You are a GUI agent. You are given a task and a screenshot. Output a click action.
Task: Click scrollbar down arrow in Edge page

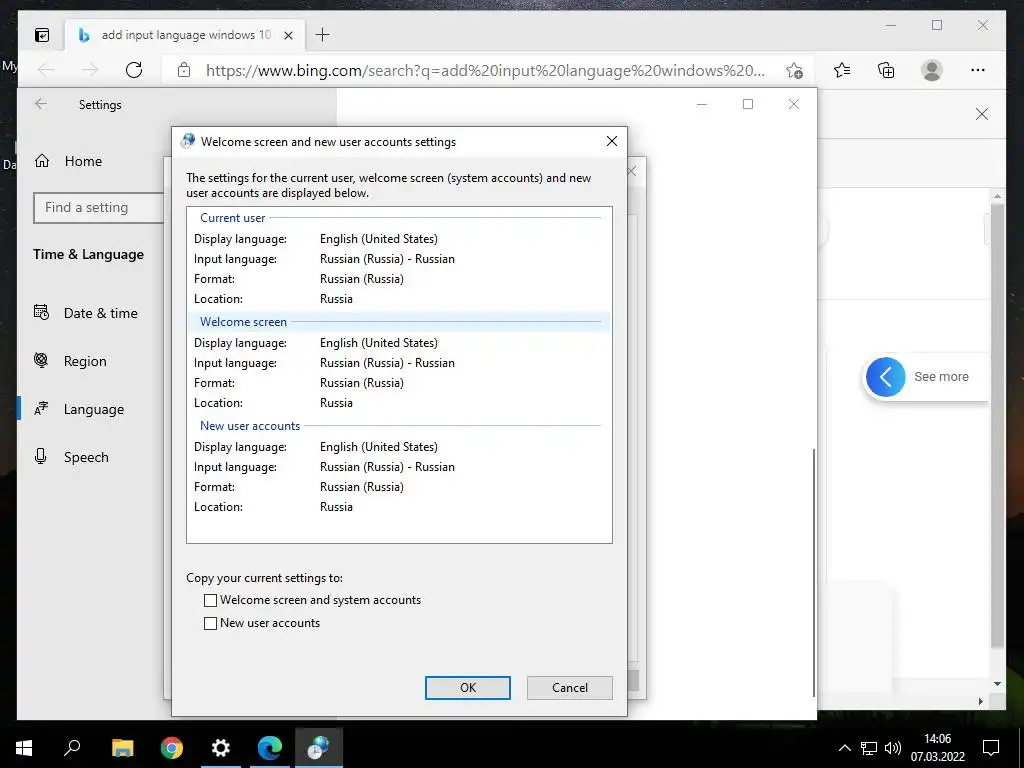[997, 684]
